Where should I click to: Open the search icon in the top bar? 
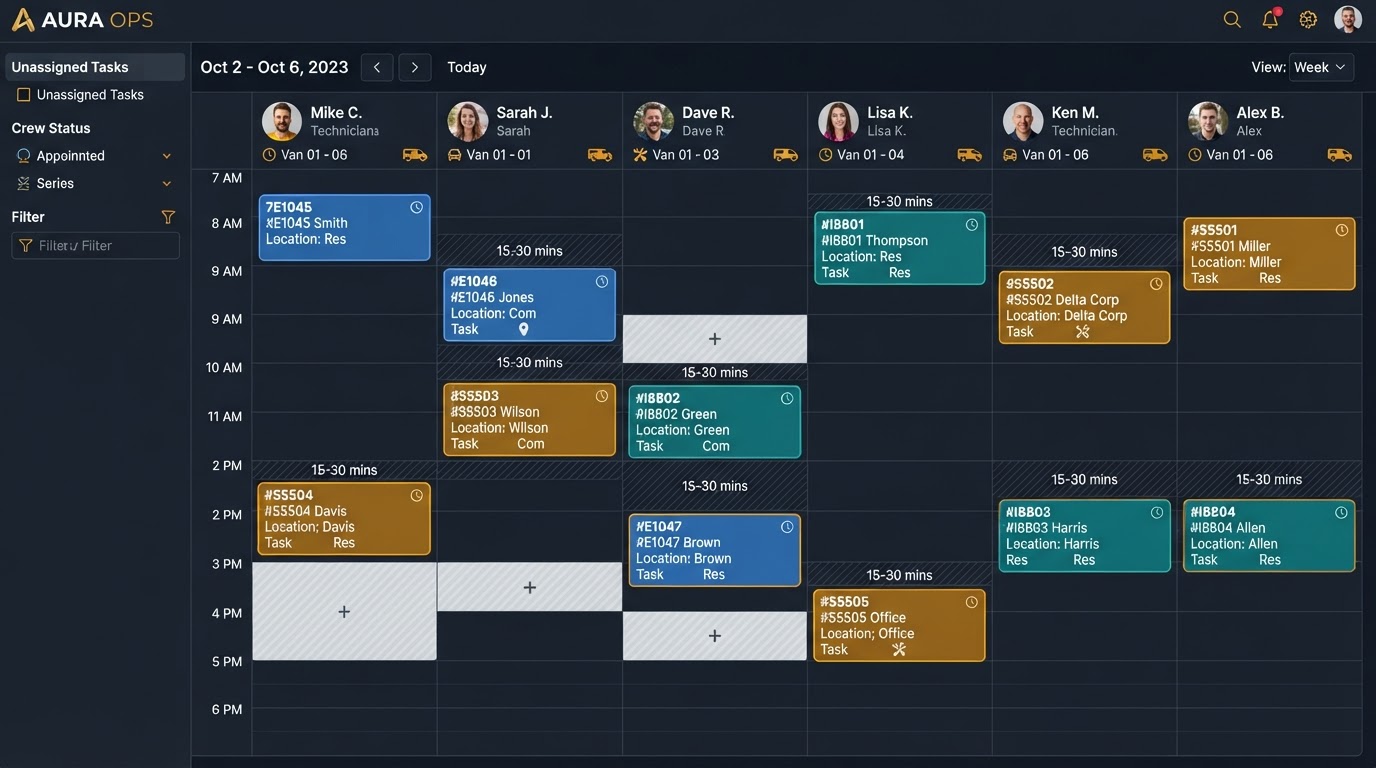pos(1232,19)
